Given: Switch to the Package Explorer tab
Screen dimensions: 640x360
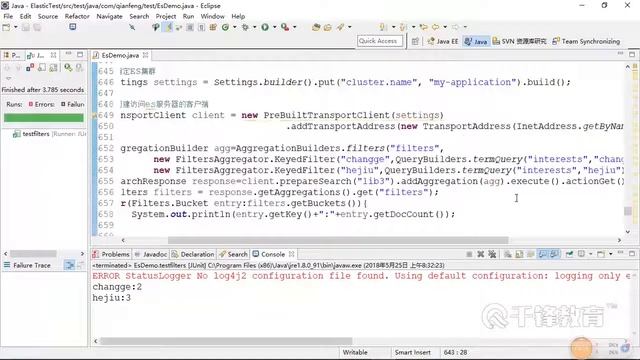Looking at the screenshot, I should [x=11, y=55].
